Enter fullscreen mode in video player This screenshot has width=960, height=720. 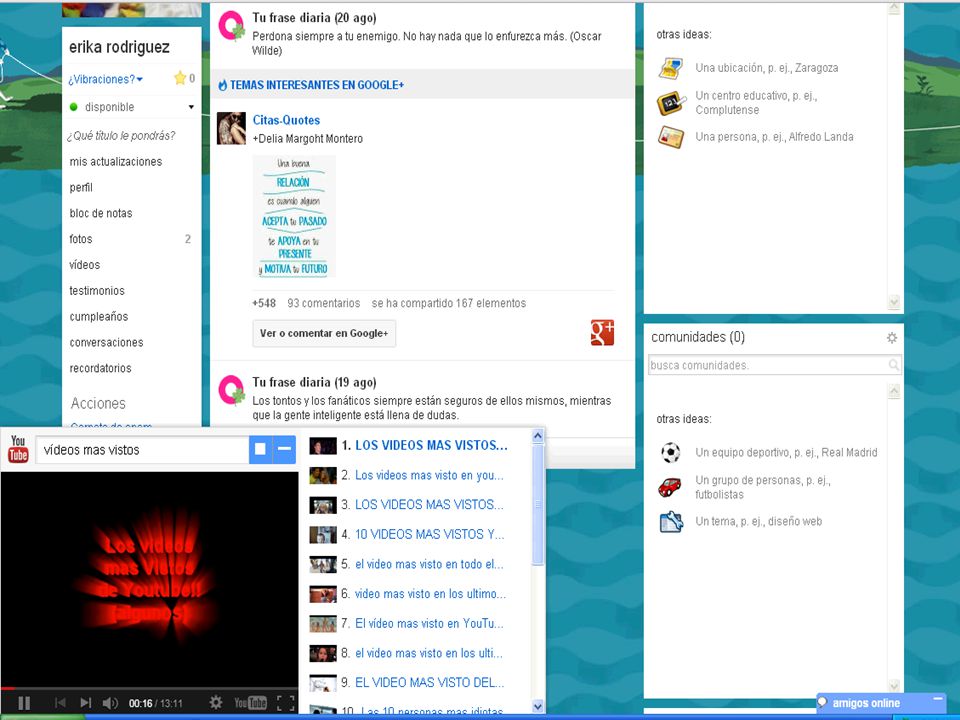coord(285,703)
